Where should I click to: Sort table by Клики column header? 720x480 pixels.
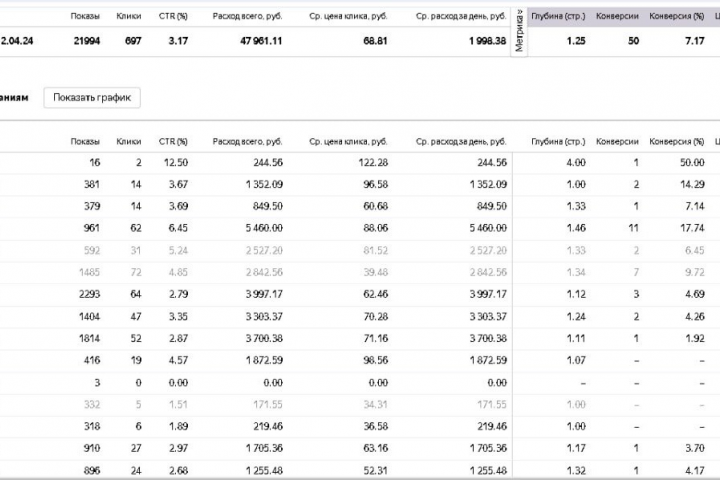[x=128, y=141]
